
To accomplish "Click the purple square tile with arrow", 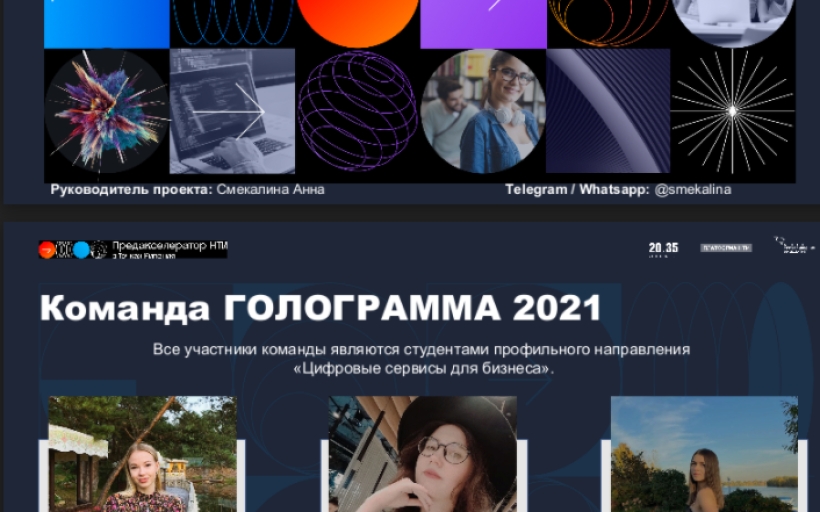I will coord(484,24).
